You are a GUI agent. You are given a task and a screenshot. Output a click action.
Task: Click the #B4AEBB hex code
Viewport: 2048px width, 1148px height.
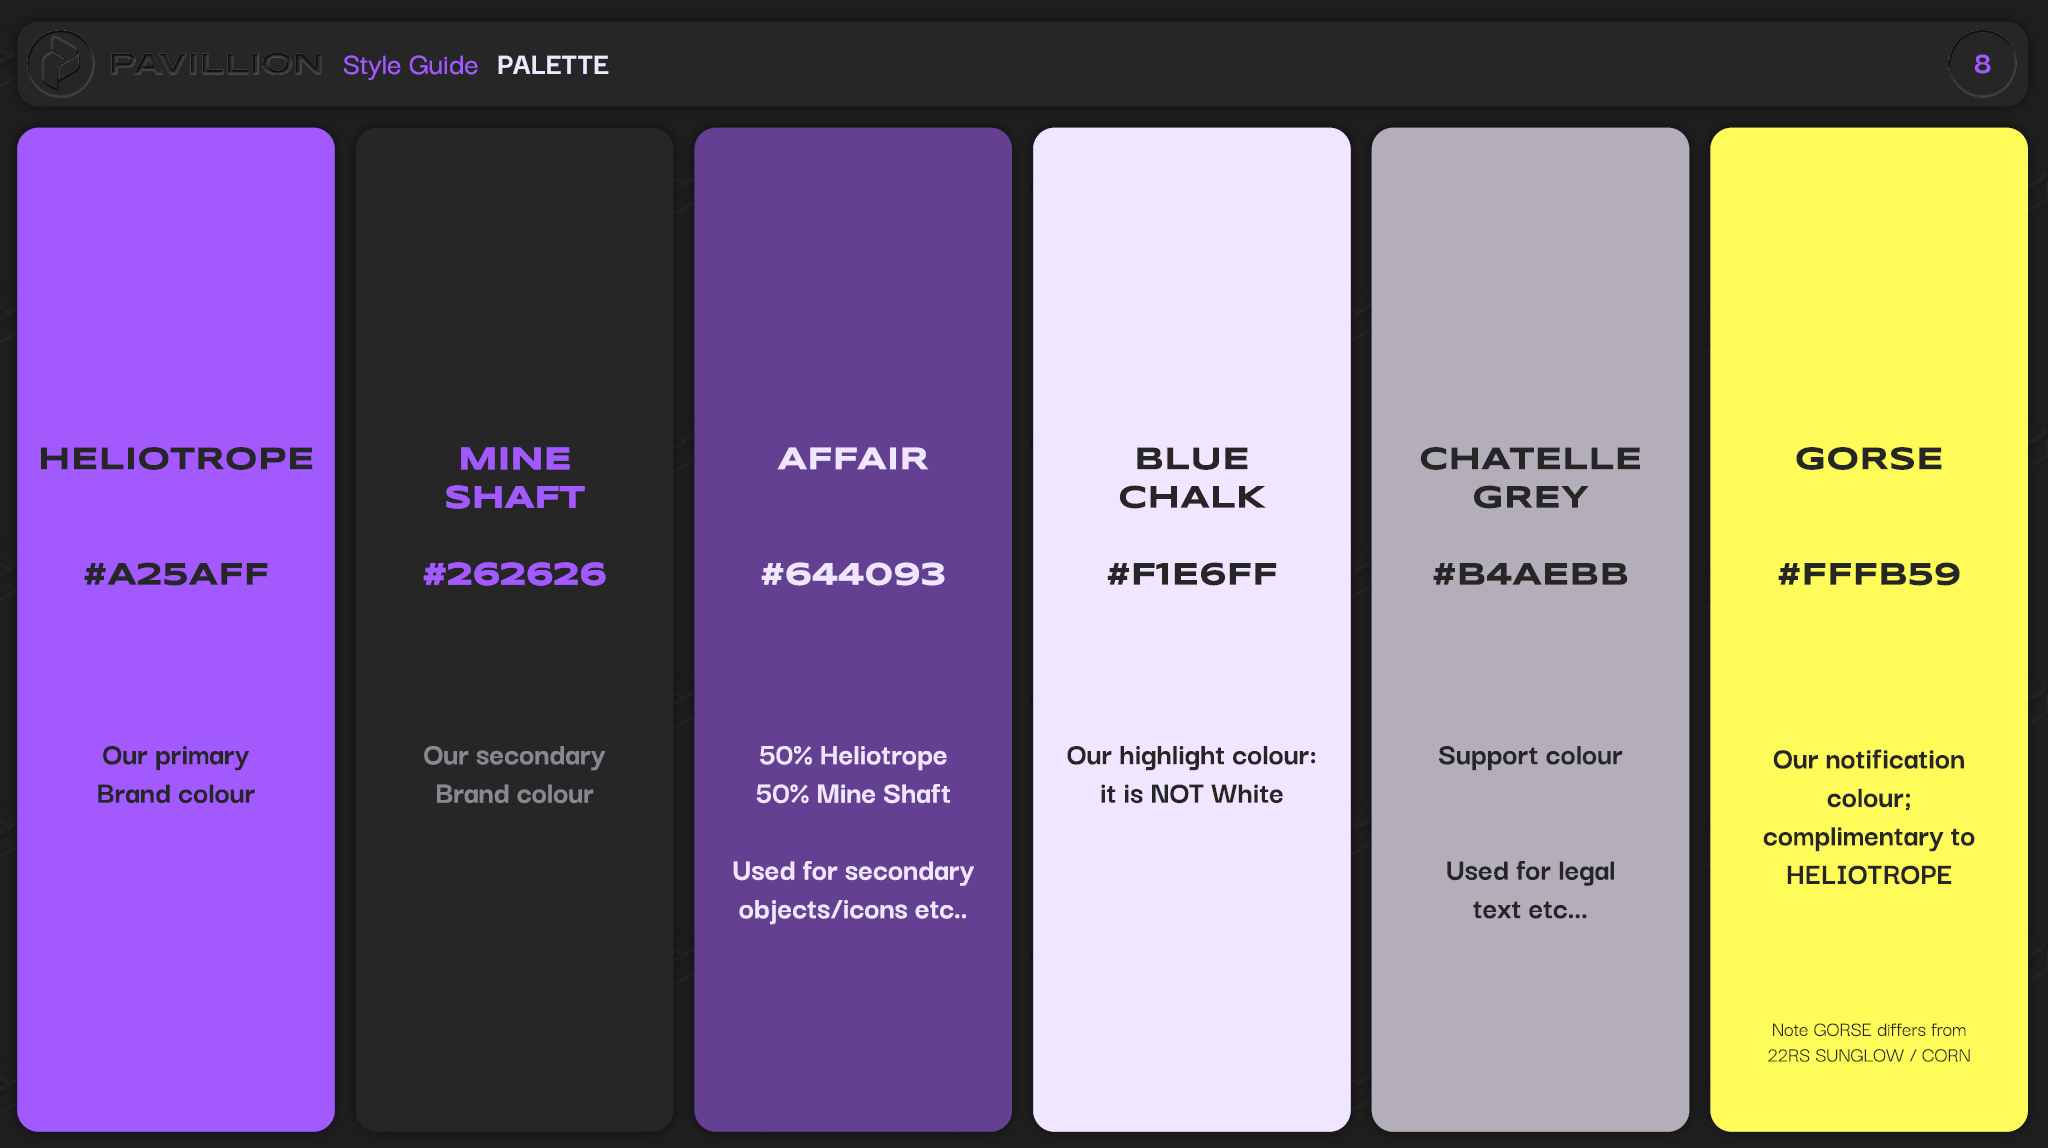point(1530,574)
